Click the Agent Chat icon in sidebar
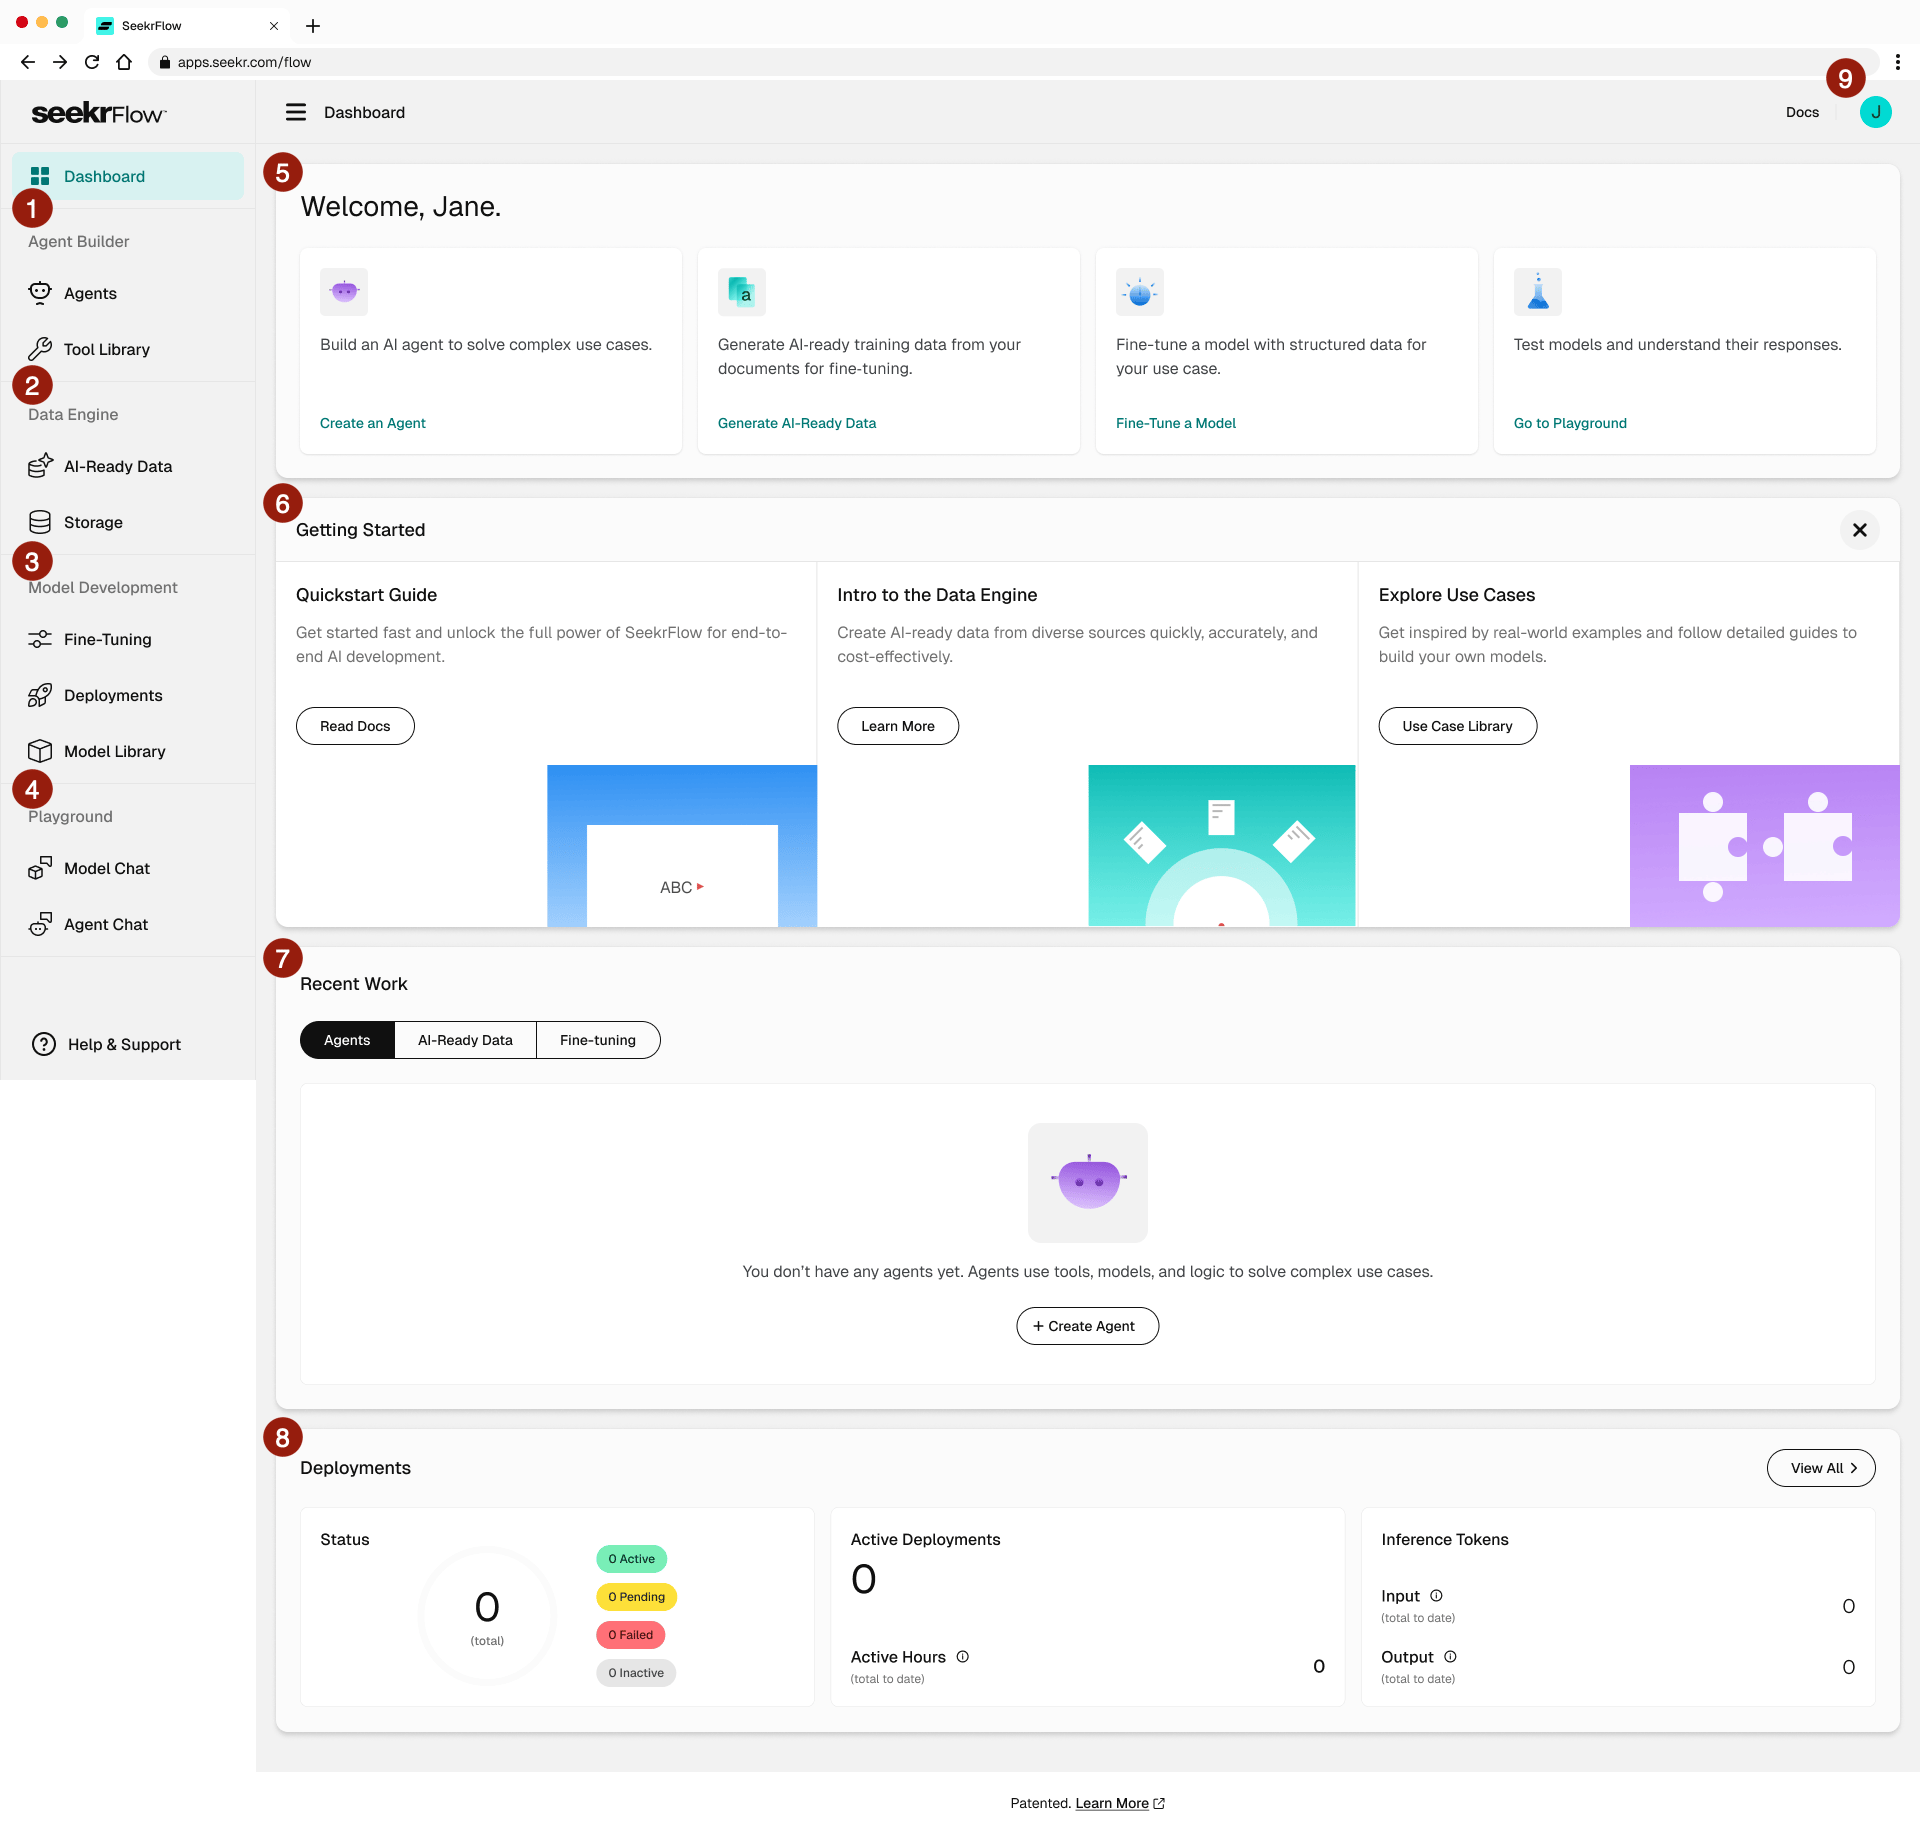The image size is (1920, 1834). point(40,924)
